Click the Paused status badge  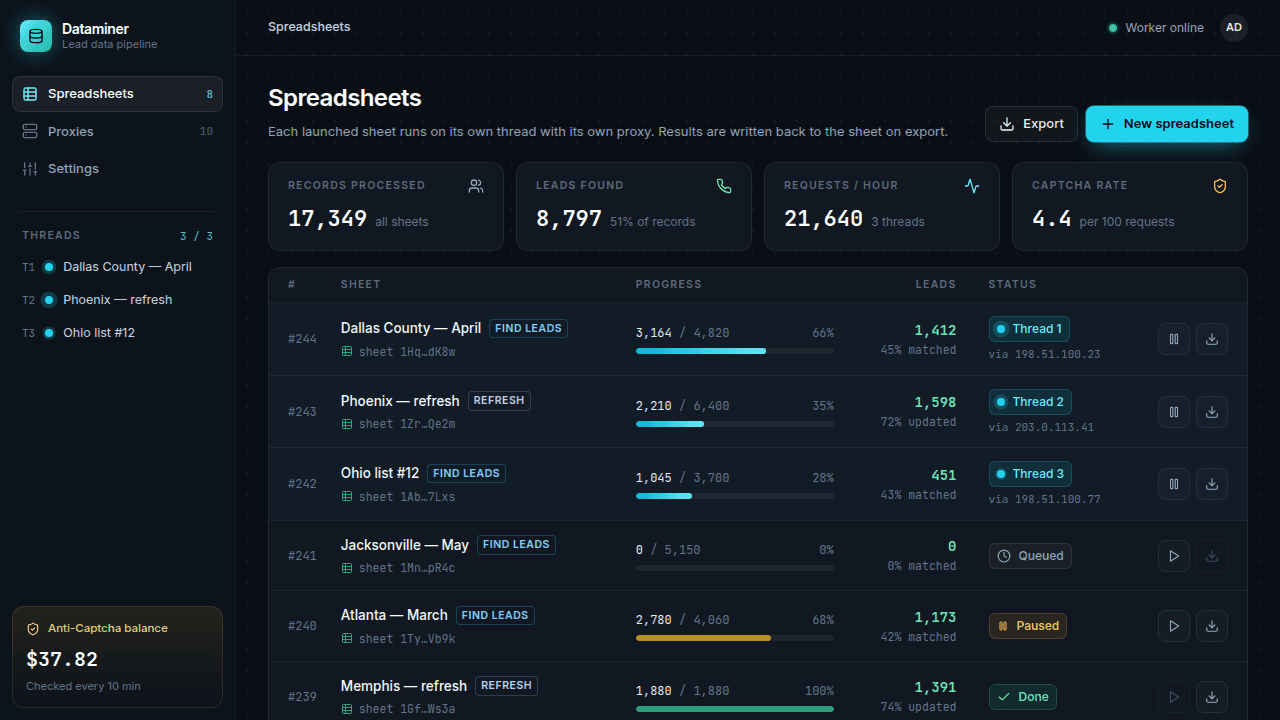[x=1028, y=626]
